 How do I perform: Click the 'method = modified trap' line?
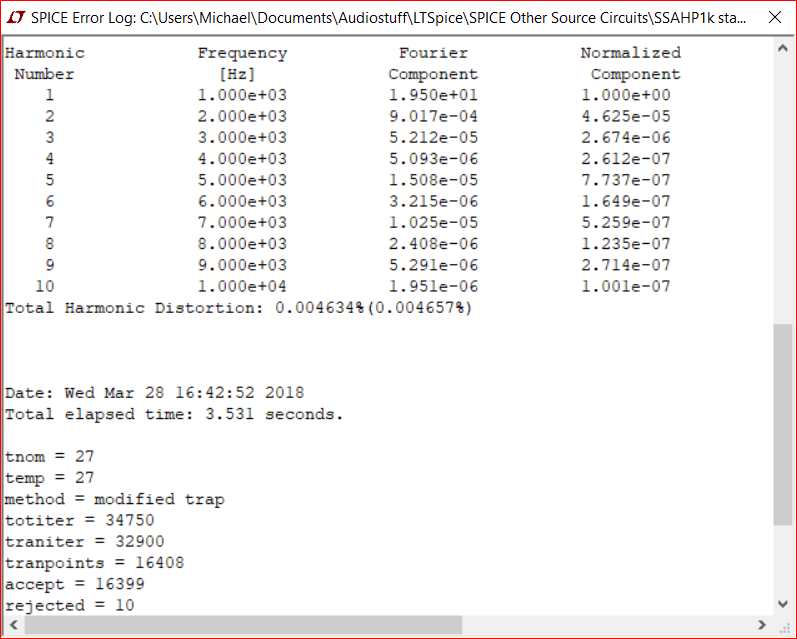click(x=115, y=500)
